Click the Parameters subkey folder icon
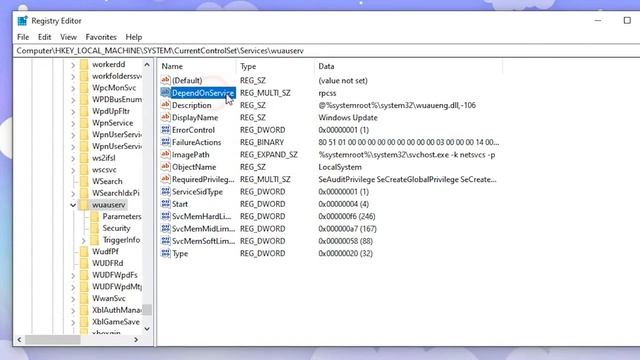640x360 pixels. tap(95, 216)
